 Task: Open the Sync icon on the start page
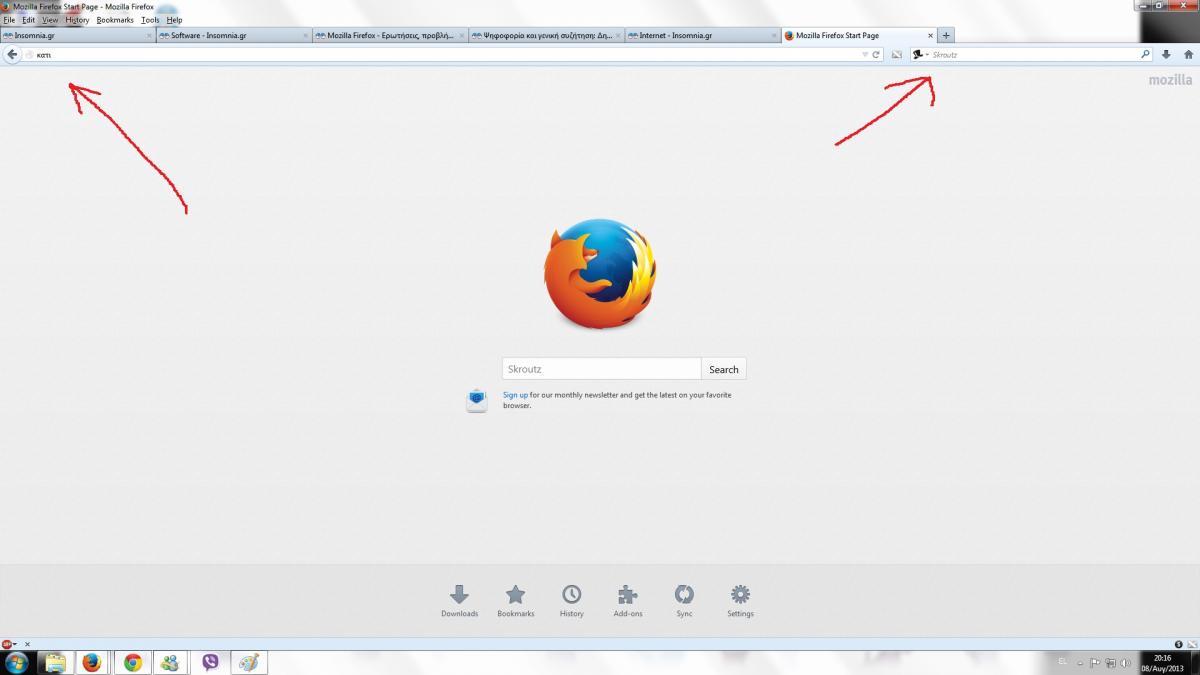coord(684,600)
